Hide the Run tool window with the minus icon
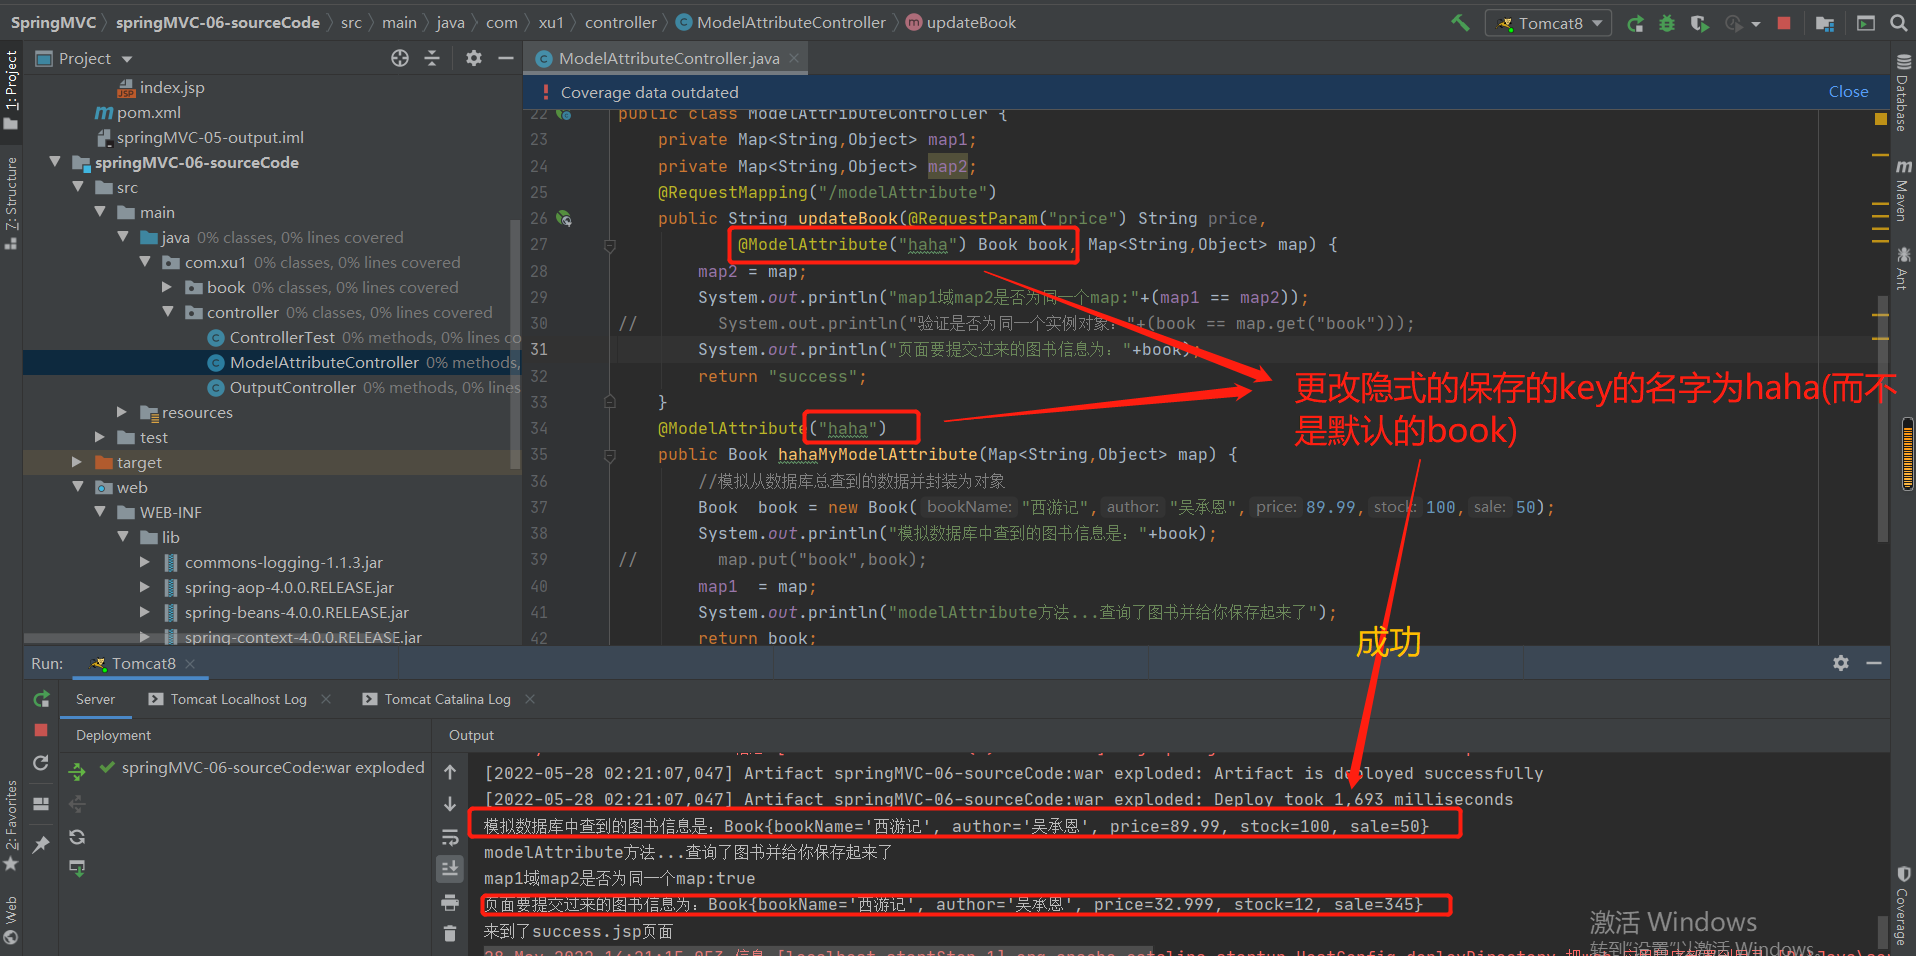The width and height of the screenshot is (1916, 956). tap(1874, 663)
